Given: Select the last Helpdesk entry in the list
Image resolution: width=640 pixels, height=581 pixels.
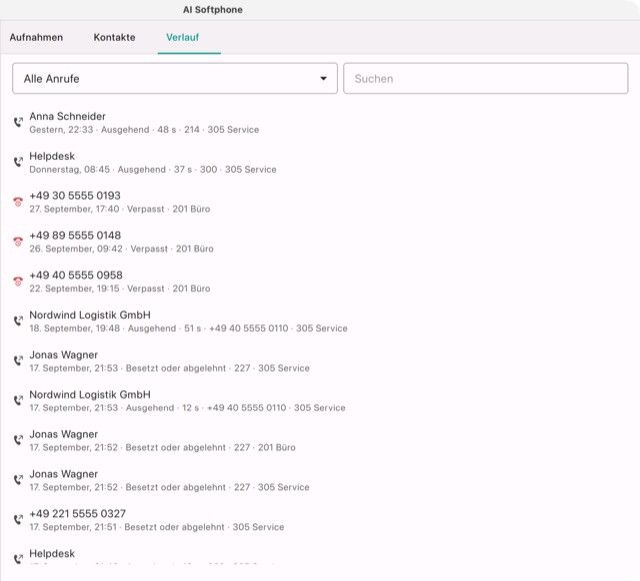Looking at the screenshot, I should (x=52, y=554).
